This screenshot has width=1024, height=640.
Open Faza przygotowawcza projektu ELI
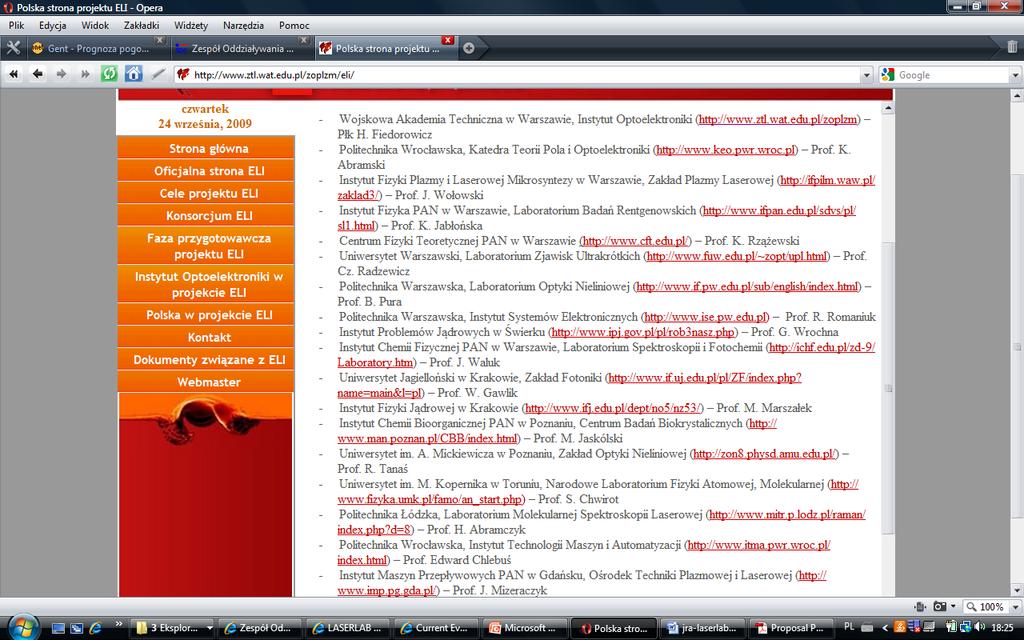pyautogui.click(x=208, y=246)
